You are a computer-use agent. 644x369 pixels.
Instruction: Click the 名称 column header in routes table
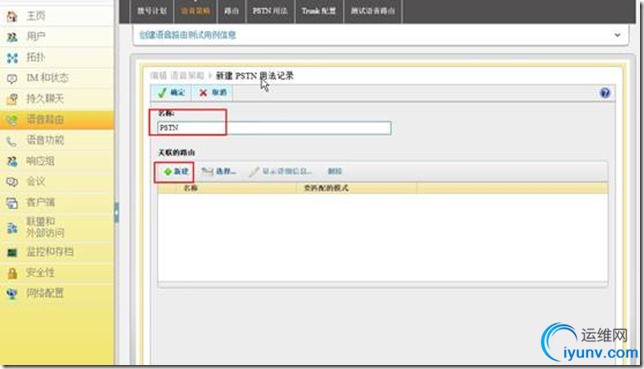[236, 188]
